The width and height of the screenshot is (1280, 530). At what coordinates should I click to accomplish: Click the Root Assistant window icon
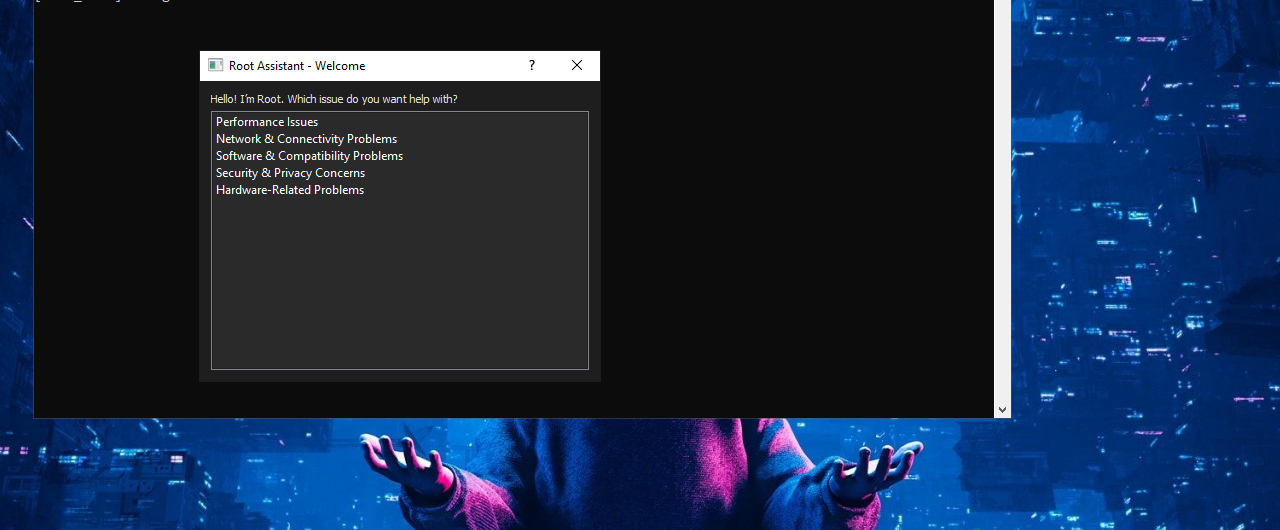[x=215, y=65]
